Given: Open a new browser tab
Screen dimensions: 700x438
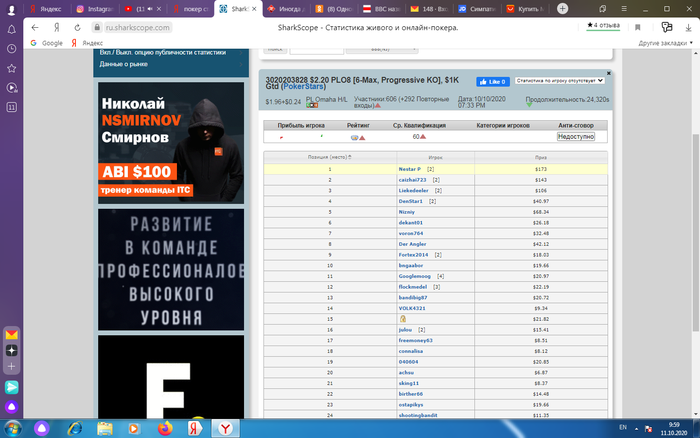Looking at the screenshot, I should [x=562, y=8].
